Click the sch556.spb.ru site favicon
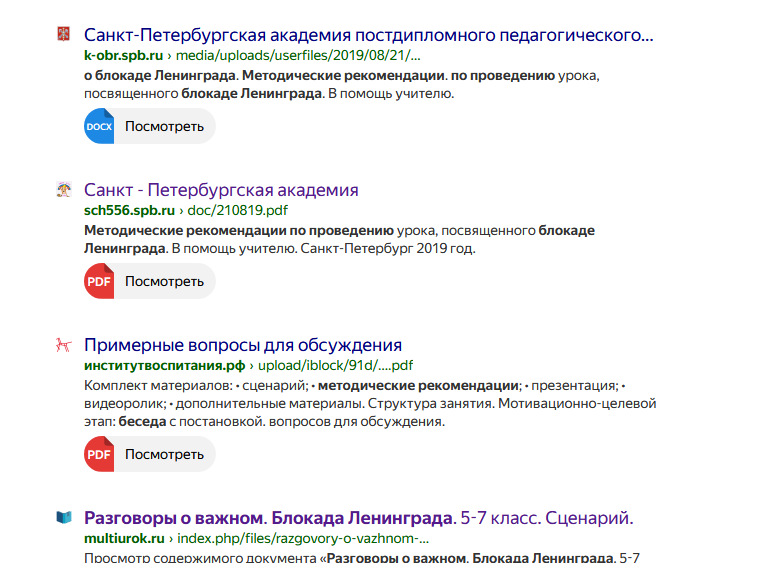This screenshot has width=766, height=563. (64, 190)
